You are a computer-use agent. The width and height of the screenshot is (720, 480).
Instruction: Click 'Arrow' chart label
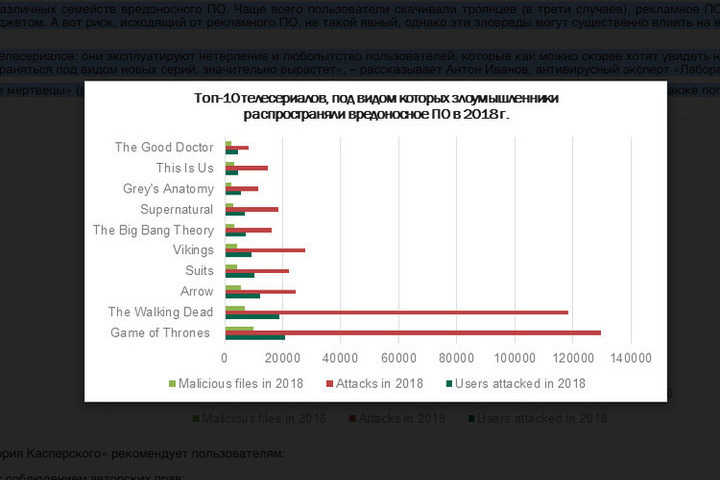click(197, 291)
